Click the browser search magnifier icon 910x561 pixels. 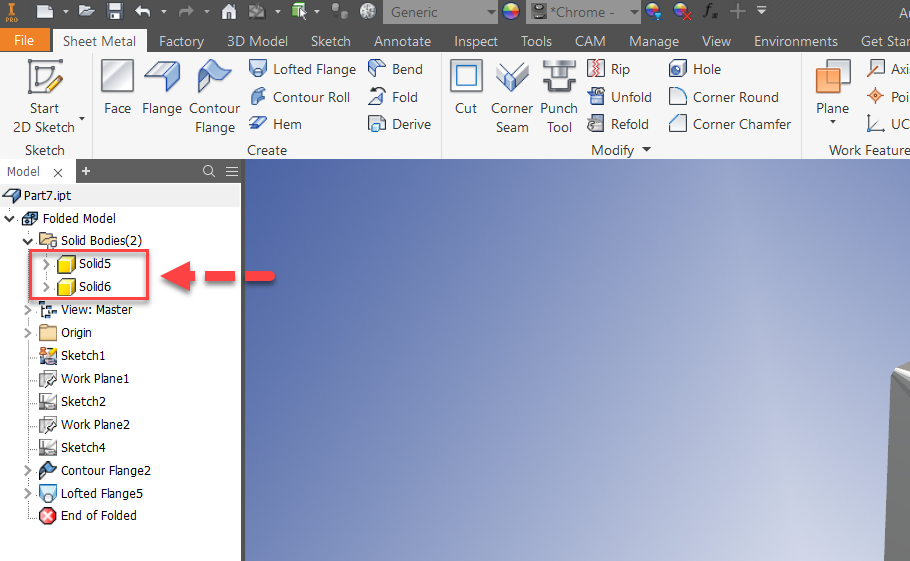(x=209, y=171)
